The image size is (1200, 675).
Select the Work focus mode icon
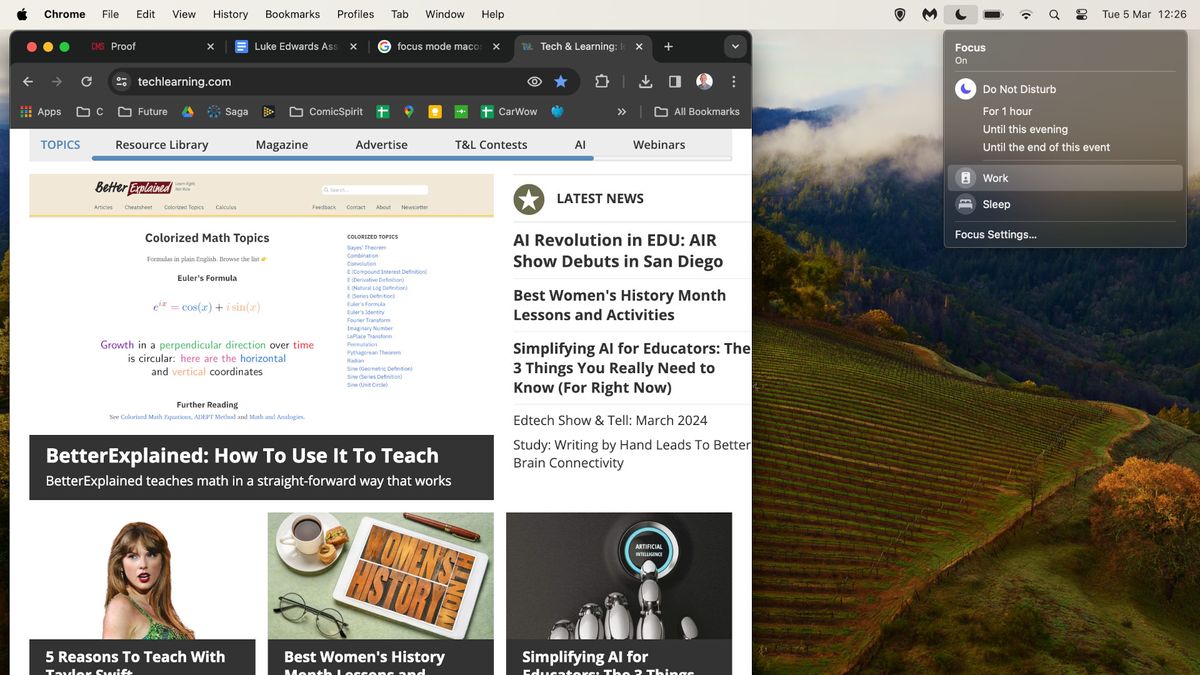click(x=965, y=177)
